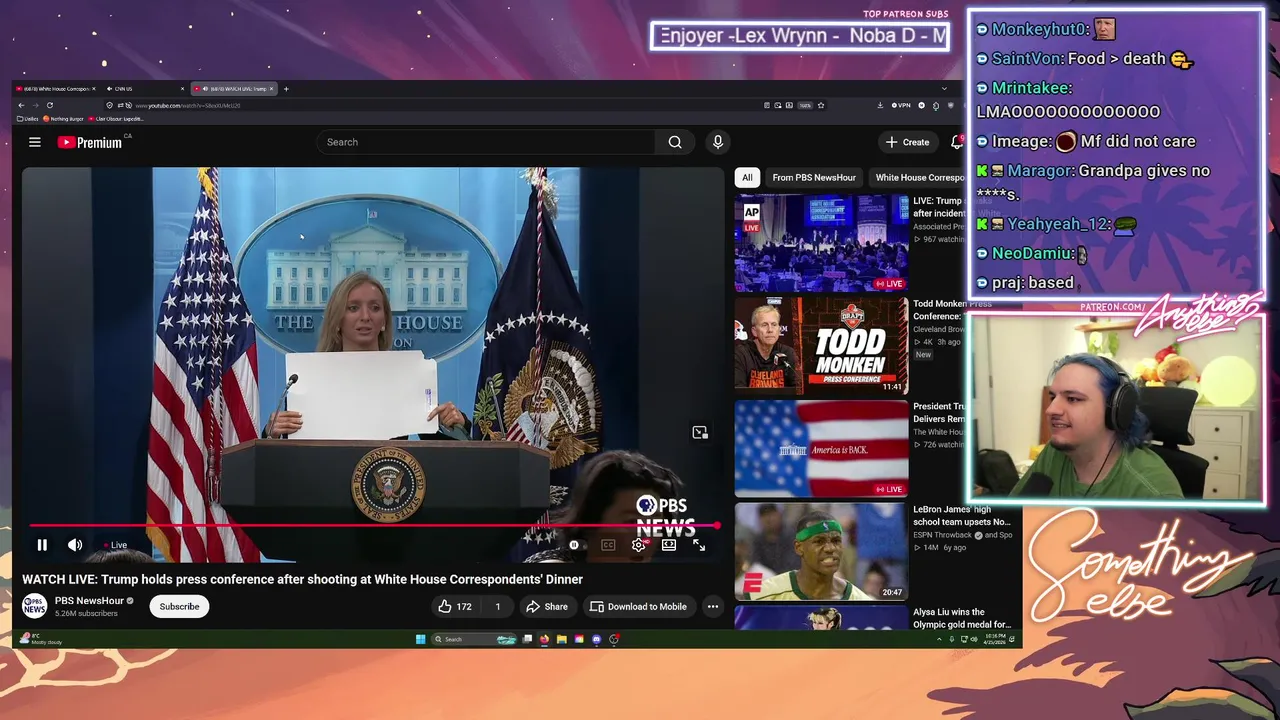Reload the page with the browser refresh icon
The image size is (1280, 720).
tap(49, 105)
